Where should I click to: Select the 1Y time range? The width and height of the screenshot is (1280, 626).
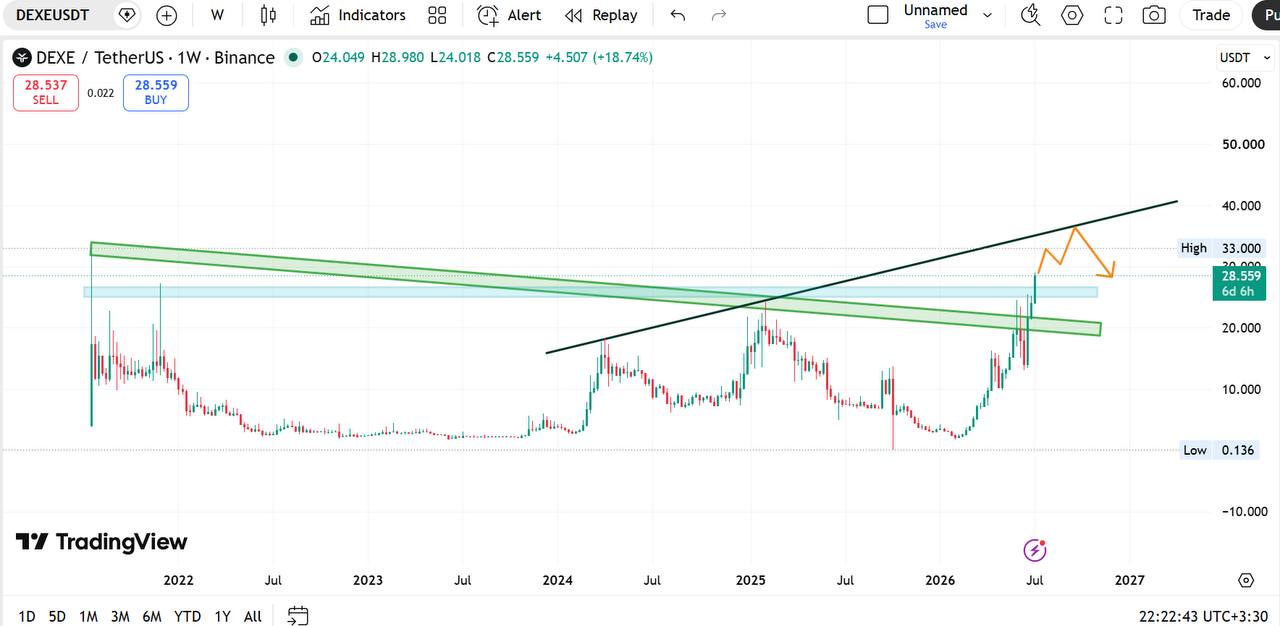(x=222, y=616)
